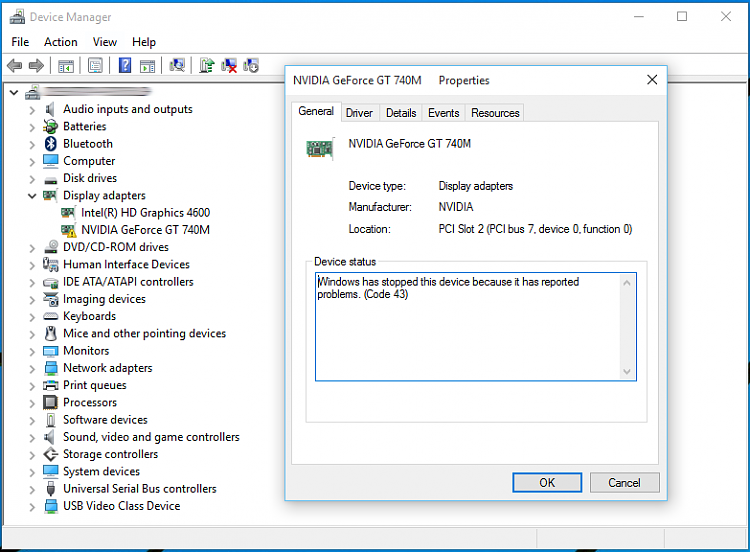
Task: Click the Device Manager title bar icon
Action: 17,17
